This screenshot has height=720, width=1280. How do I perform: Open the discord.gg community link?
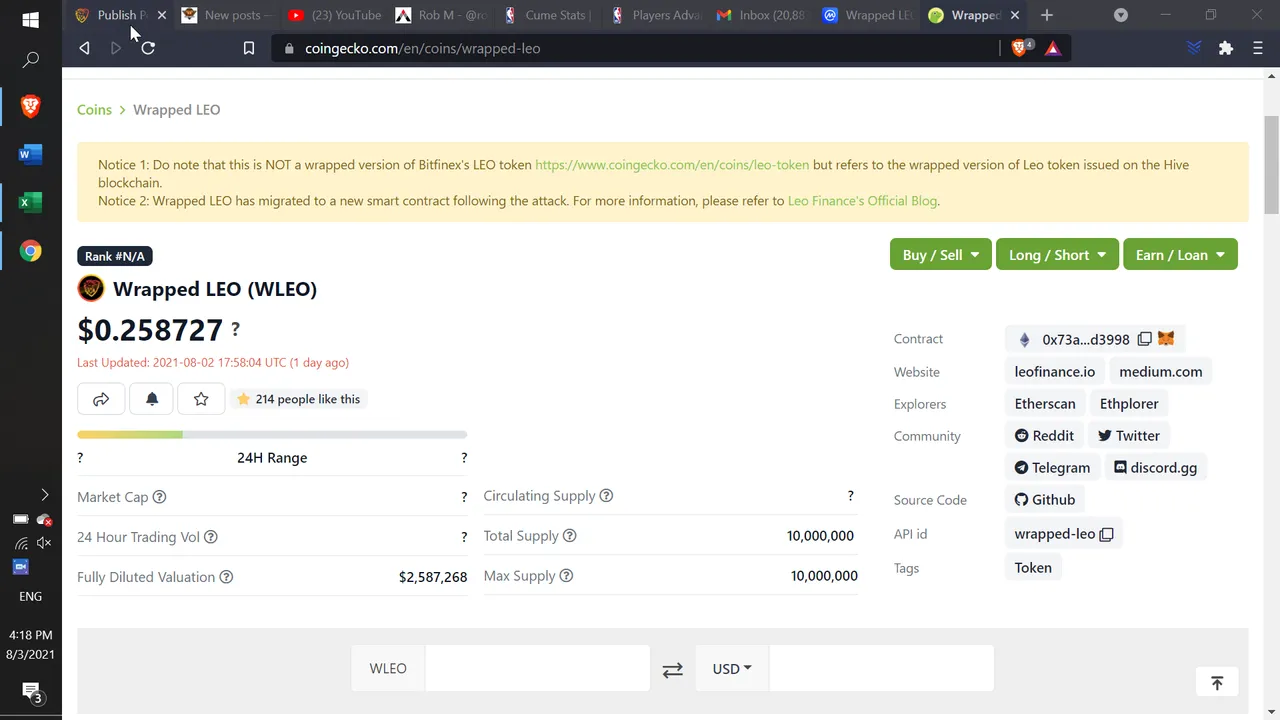pyautogui.click(x=1155, y=467)
